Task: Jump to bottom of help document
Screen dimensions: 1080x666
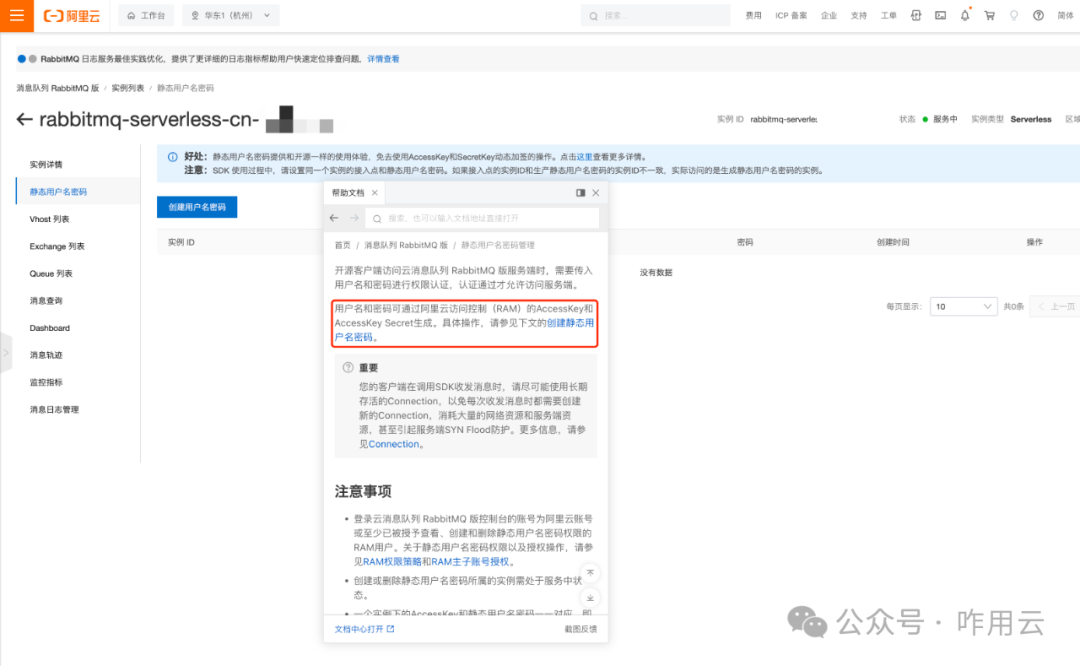Action: [590, 598]
